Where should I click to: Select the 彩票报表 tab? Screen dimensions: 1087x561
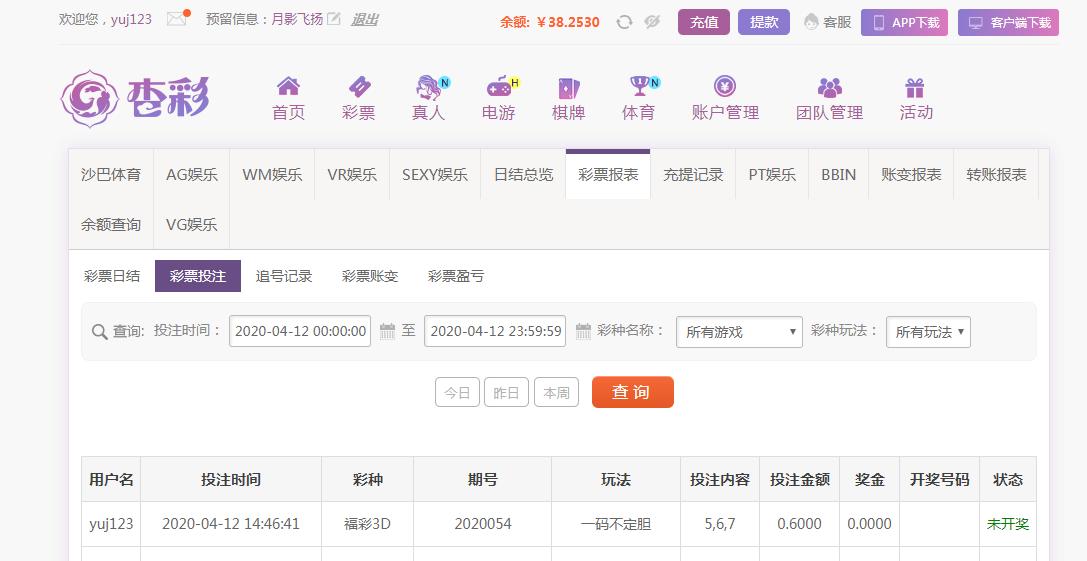(x=608, y=175)
